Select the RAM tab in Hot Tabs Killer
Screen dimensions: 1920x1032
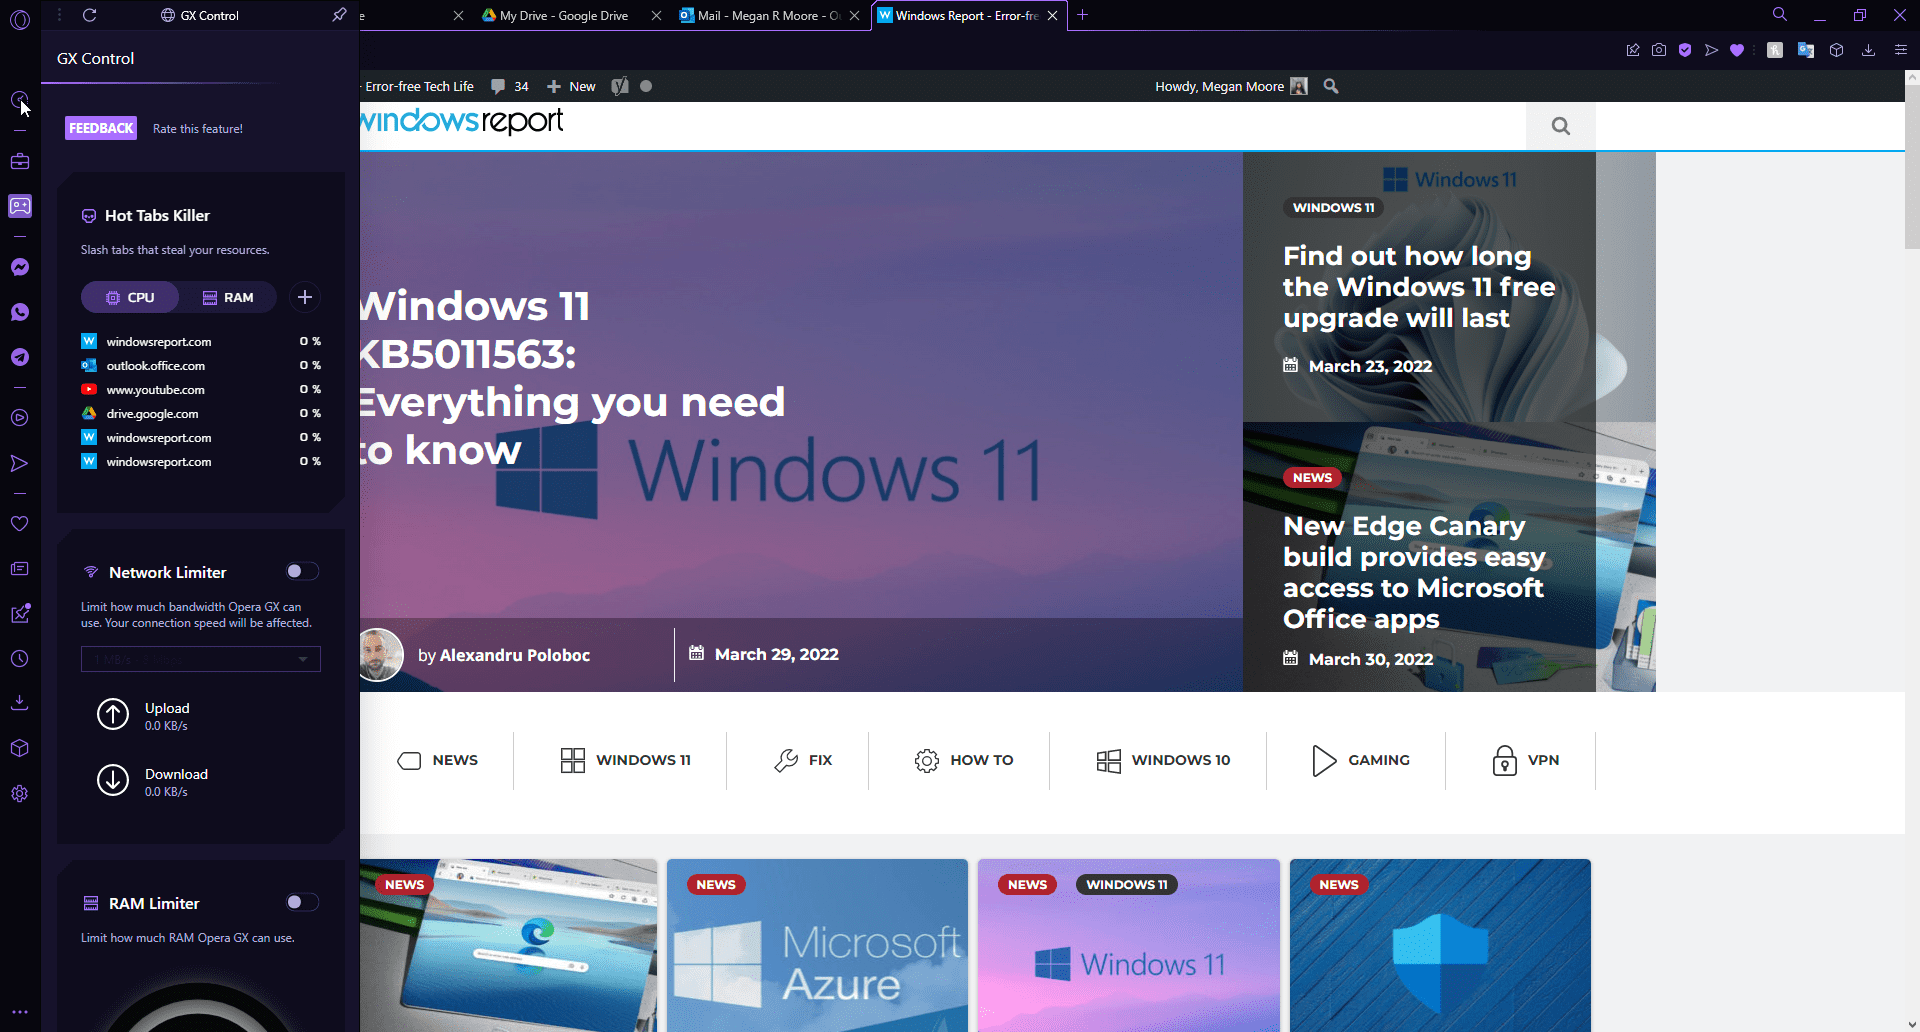click(x=228, y=297)
